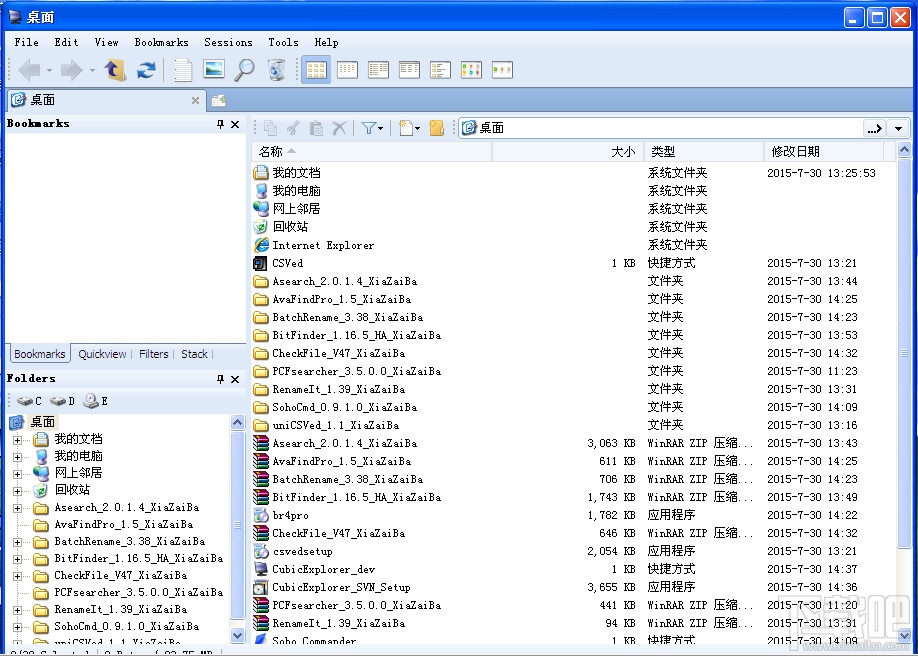Switch to the Filters panel tab
This screenshot has height=656, width=918.
coord(153,354)
